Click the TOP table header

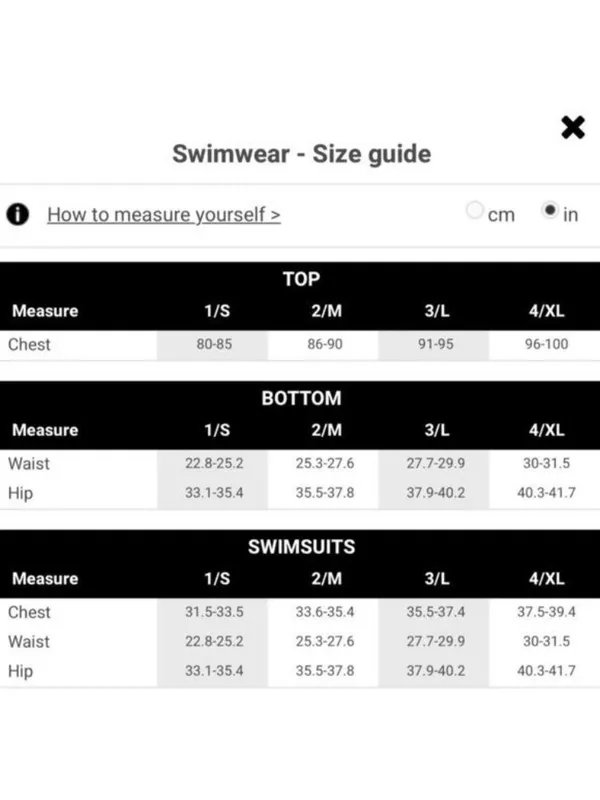[x=302, y=279]
